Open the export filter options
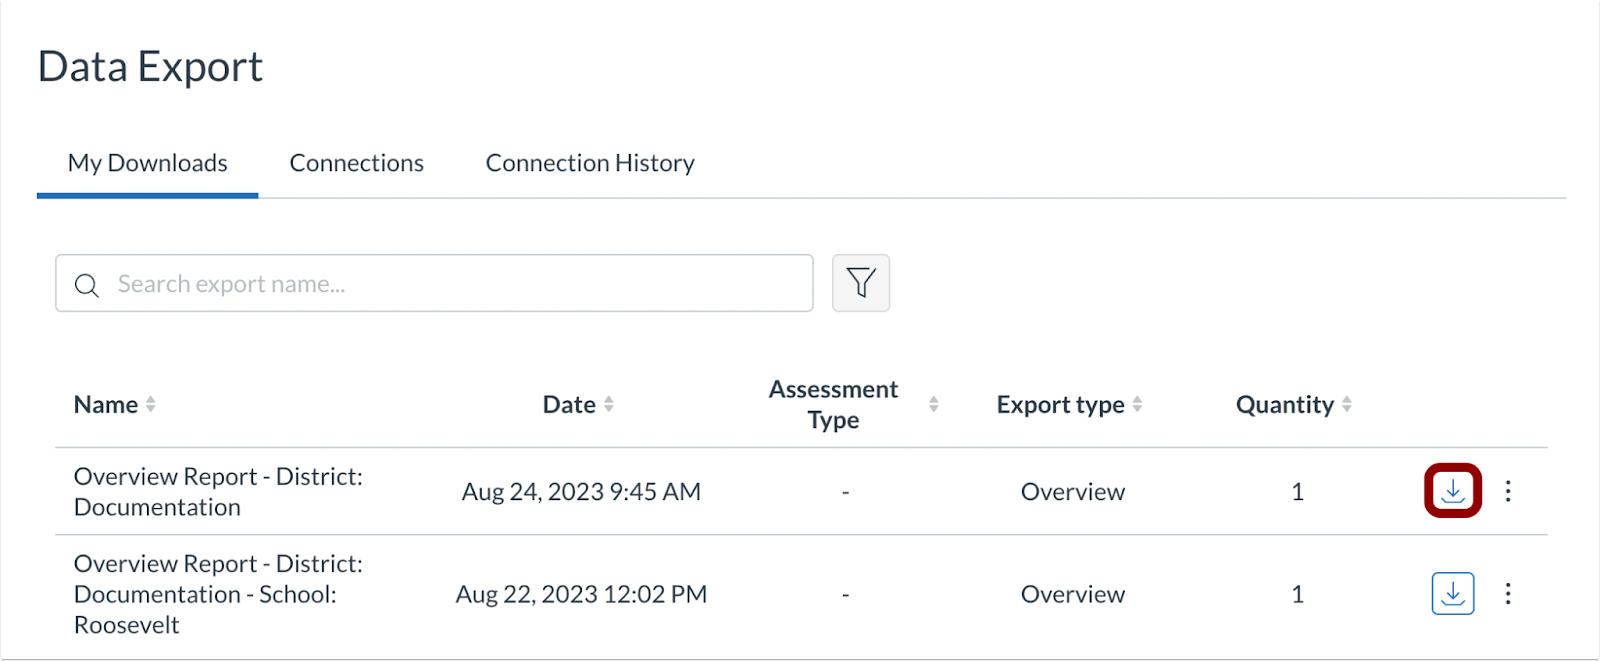The height and width of the screenshot is (661, 1600). point(860,283)
